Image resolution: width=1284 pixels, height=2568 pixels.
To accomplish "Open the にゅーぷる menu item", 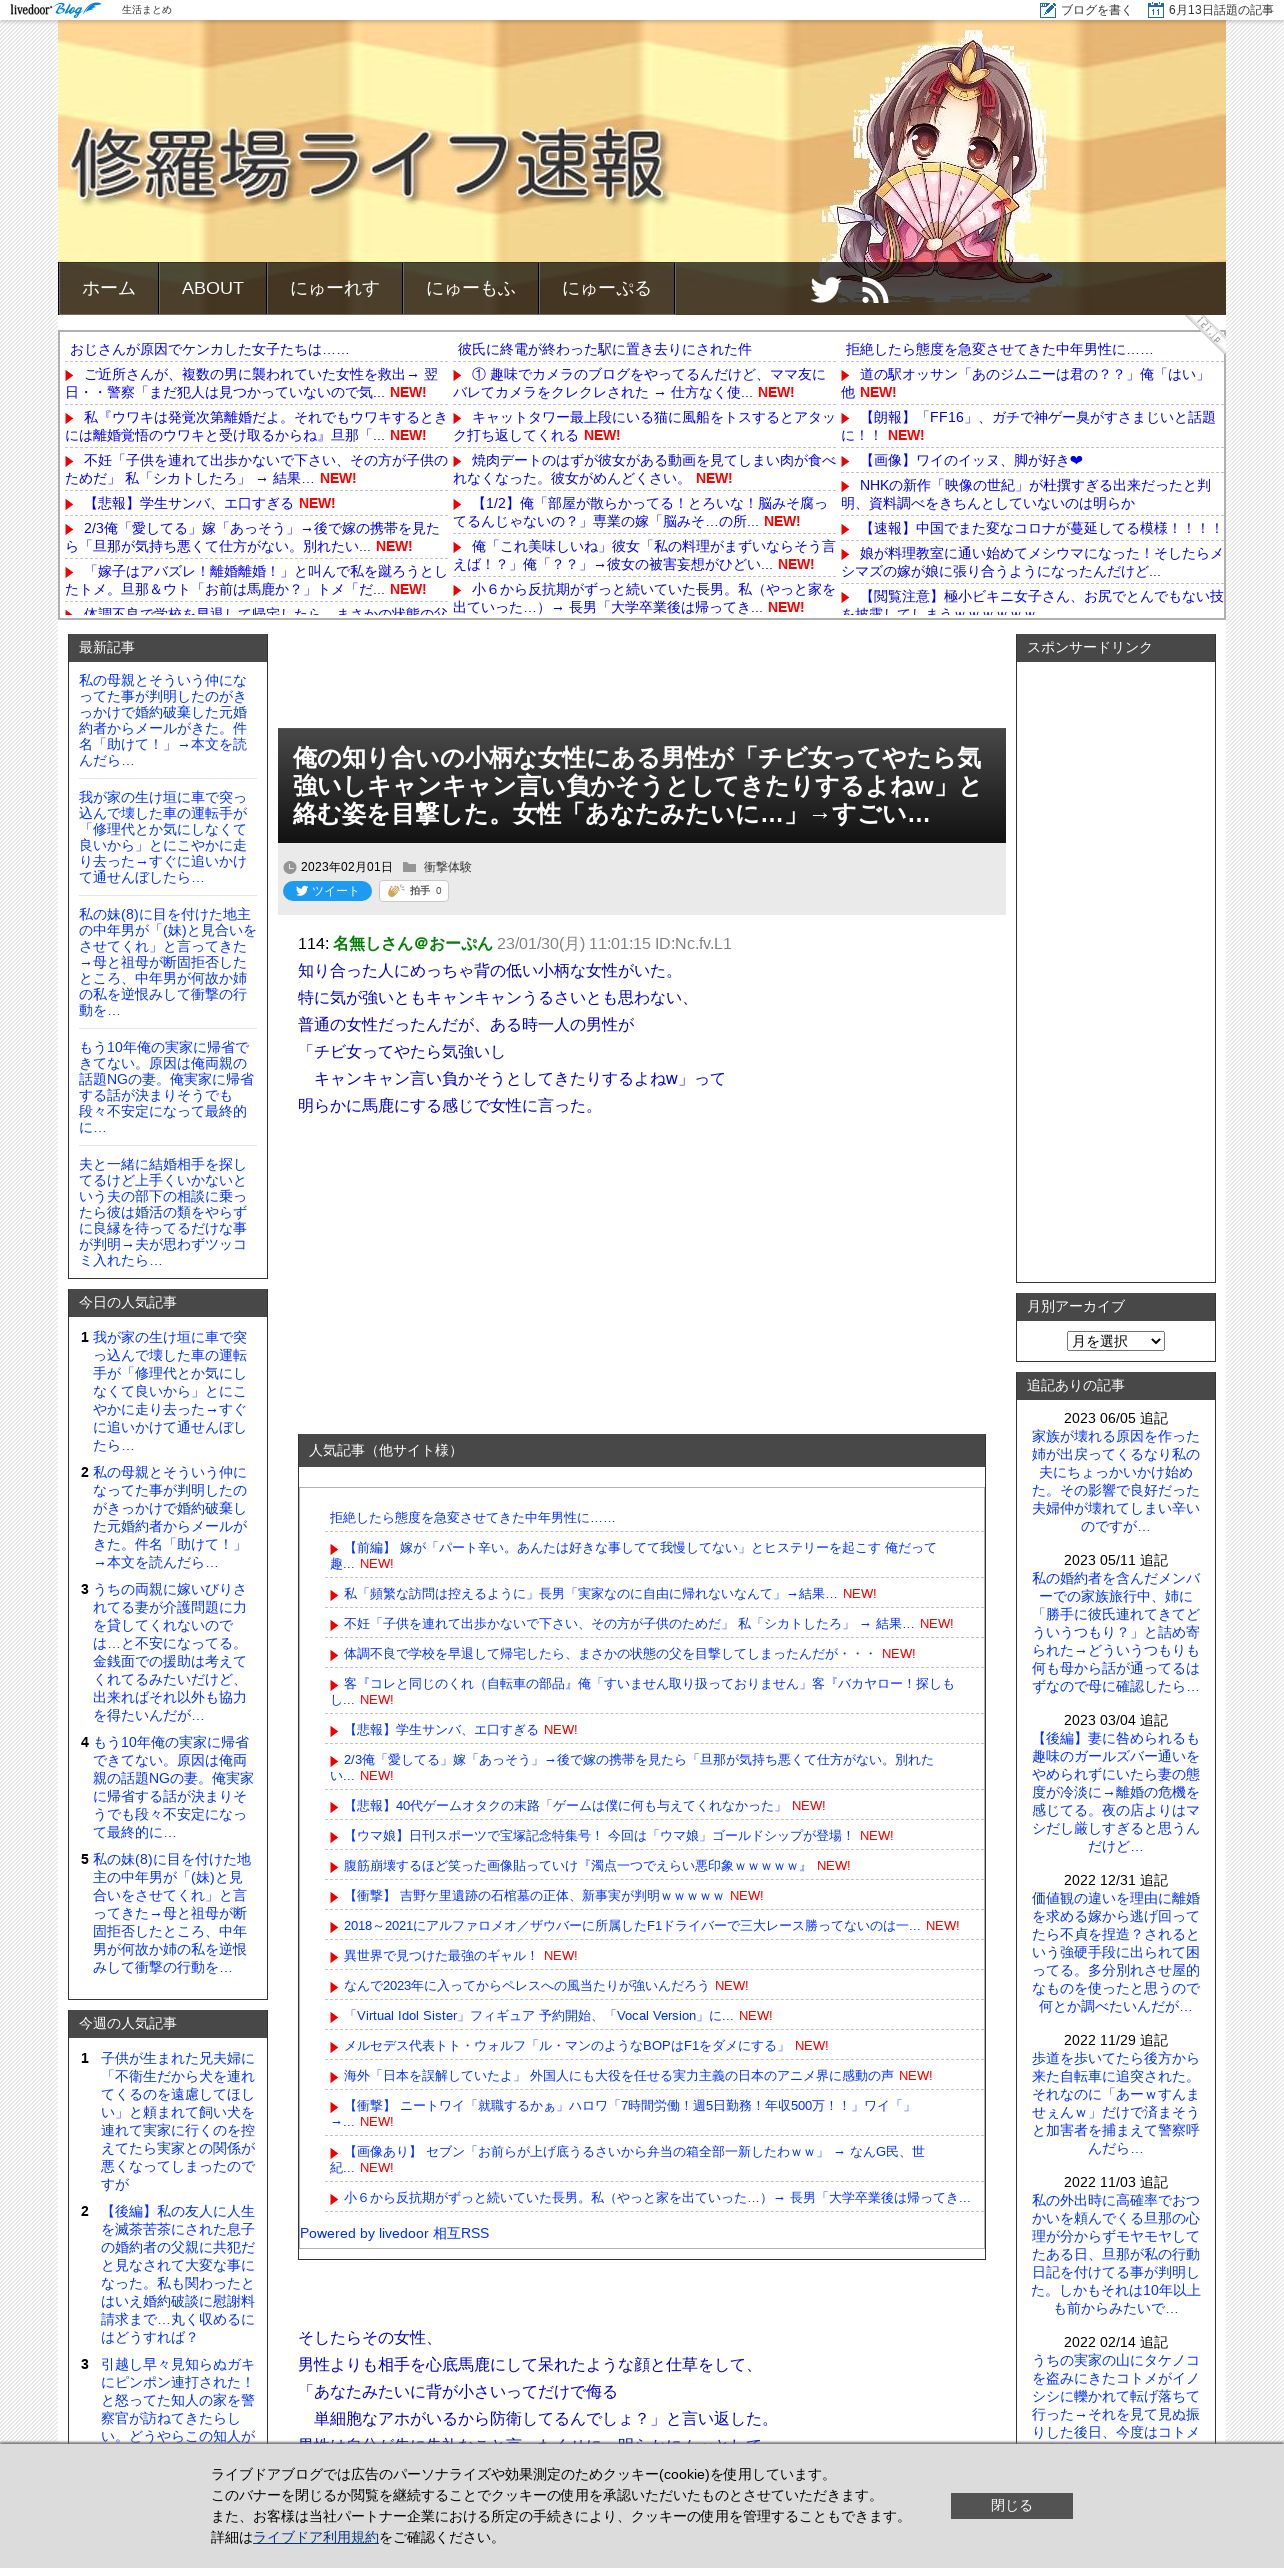I will coord(606,288).
